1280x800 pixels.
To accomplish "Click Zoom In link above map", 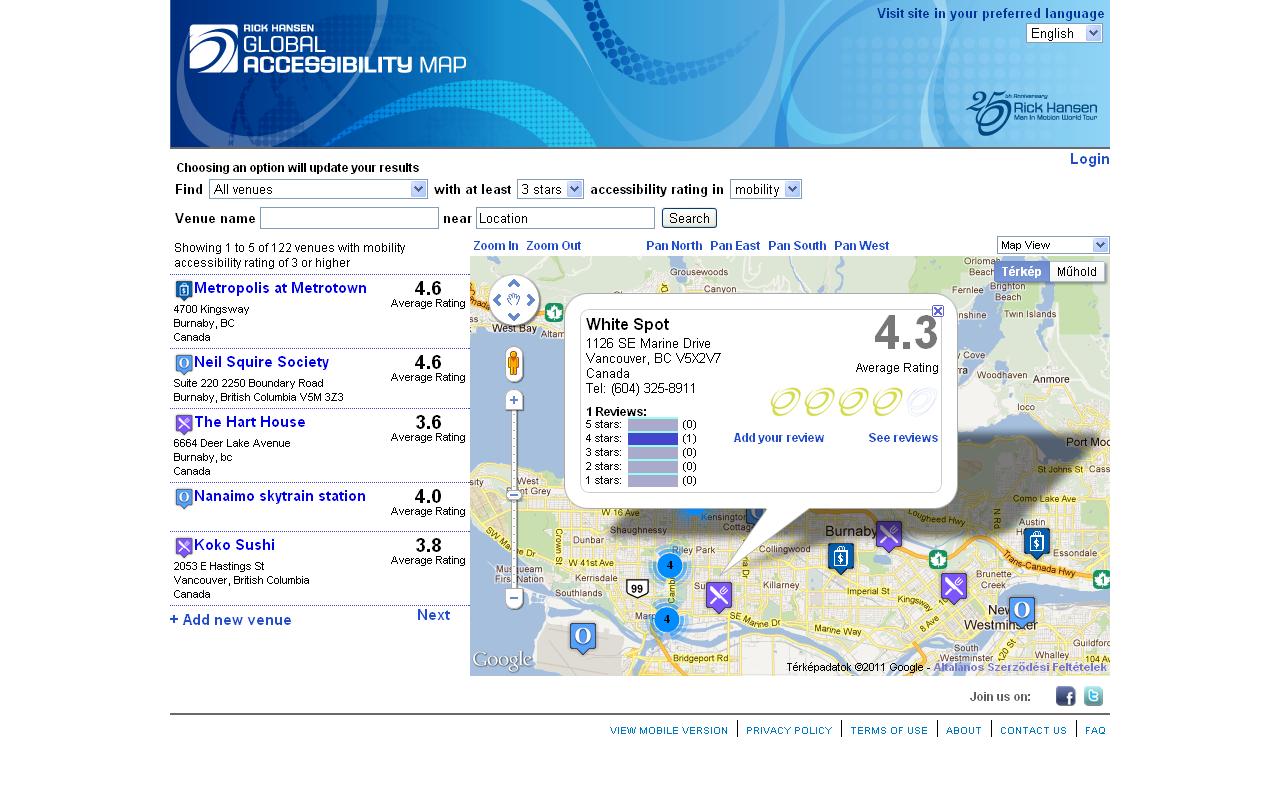I will (x=496, y=246).
